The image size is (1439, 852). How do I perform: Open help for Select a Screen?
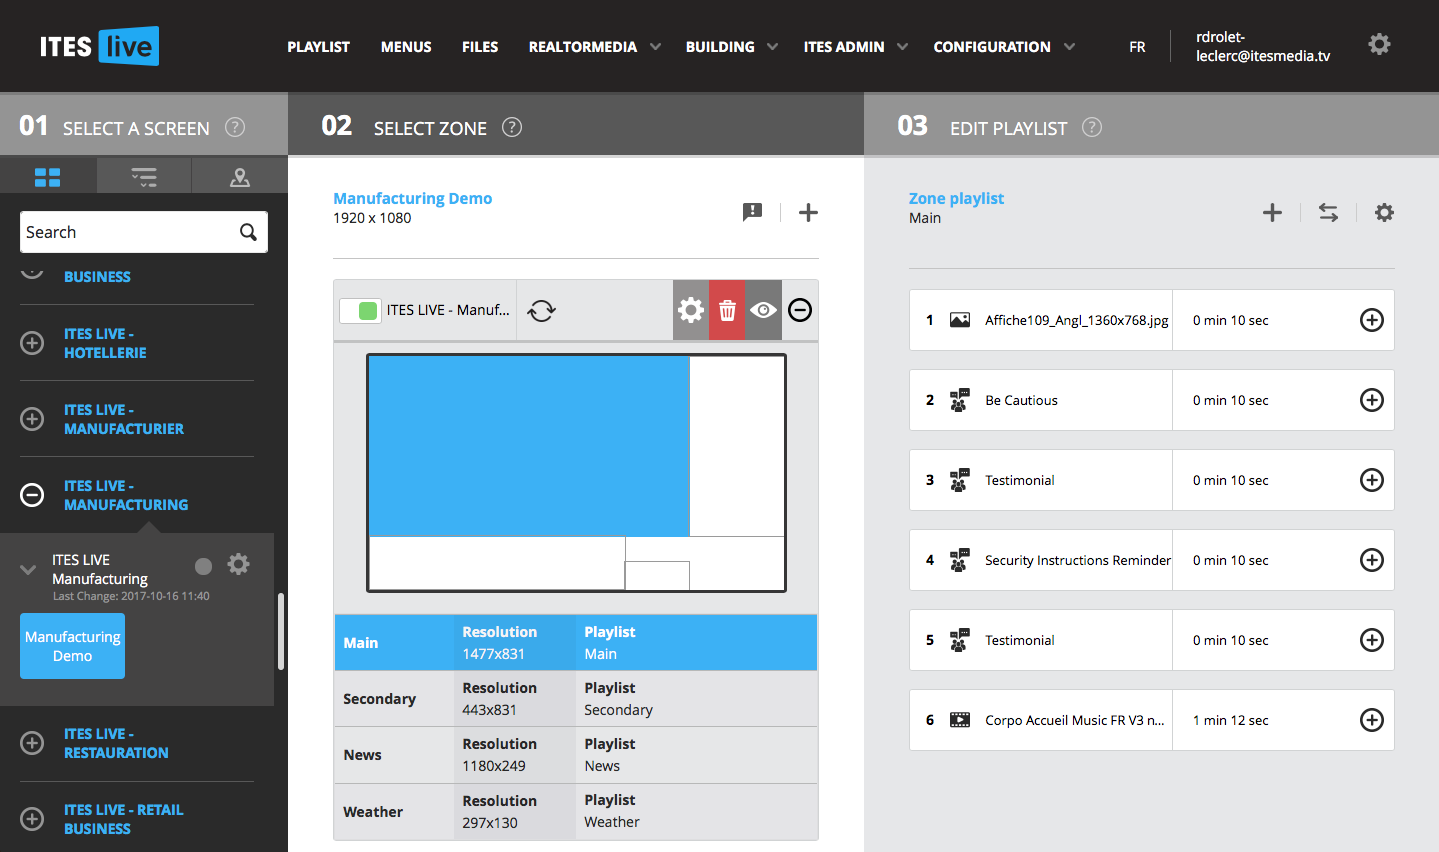point(235,127)
